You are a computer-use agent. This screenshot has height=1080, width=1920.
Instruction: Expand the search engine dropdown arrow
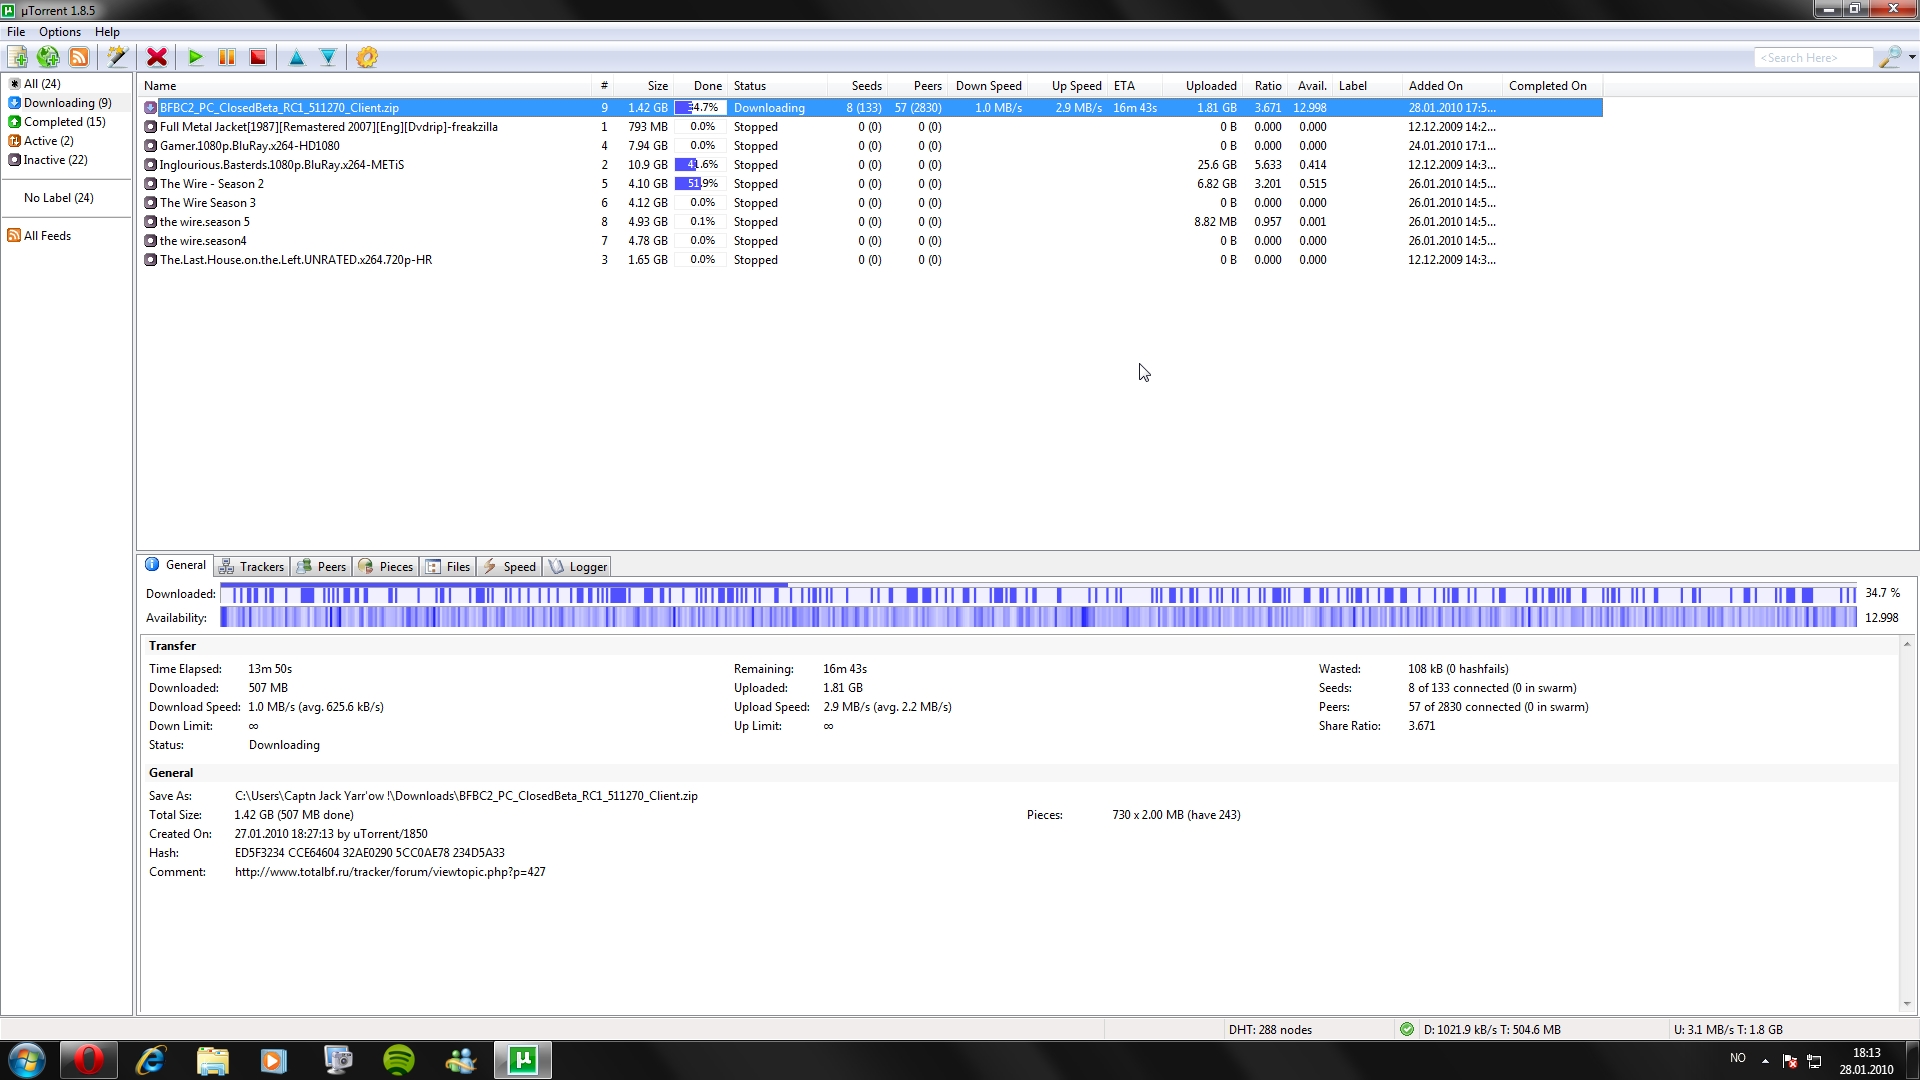coord(1912,57)
